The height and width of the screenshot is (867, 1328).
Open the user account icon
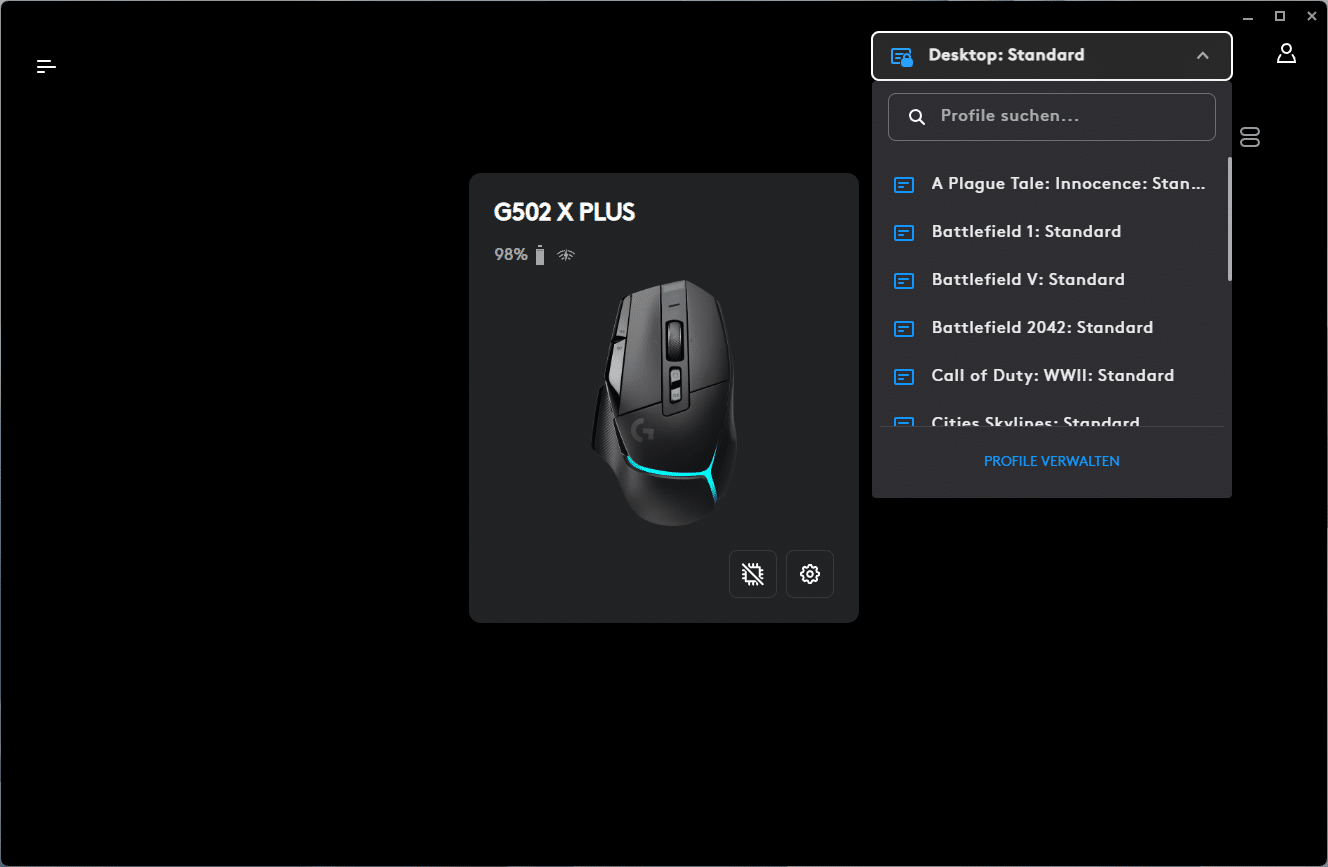click(x=1286, y=54)
